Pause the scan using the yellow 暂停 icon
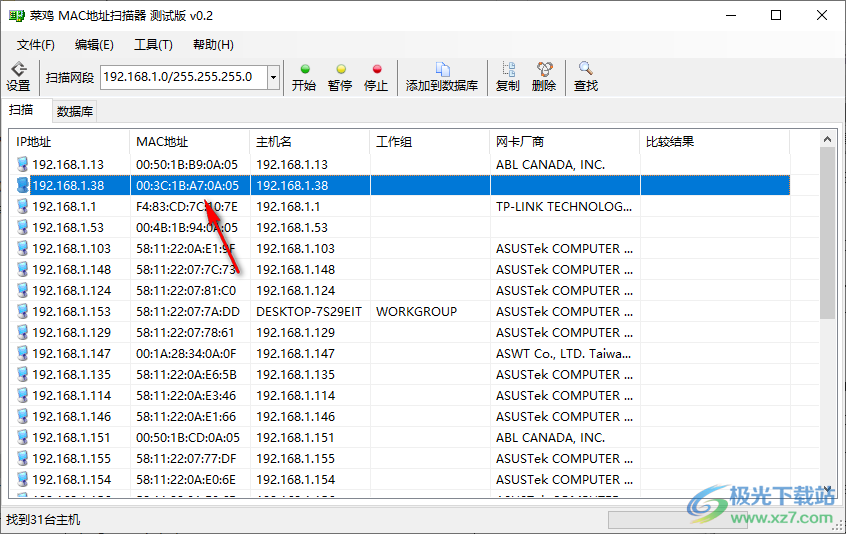 tap(340, 76)
